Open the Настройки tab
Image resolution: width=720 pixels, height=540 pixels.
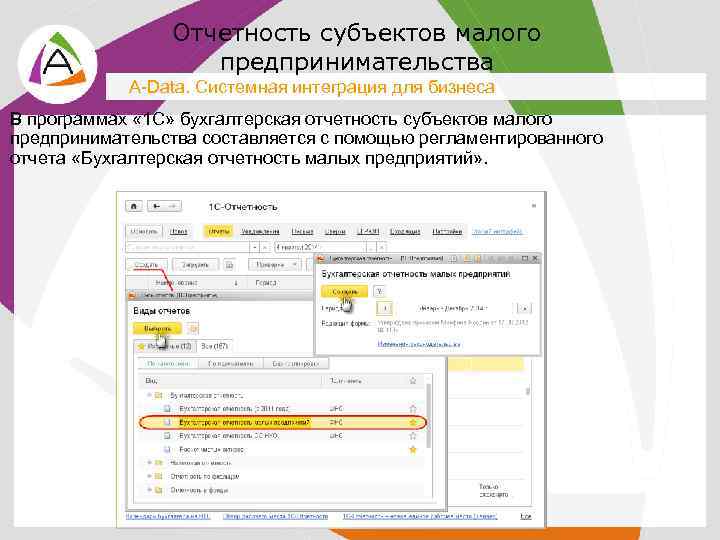coord(447,231)
